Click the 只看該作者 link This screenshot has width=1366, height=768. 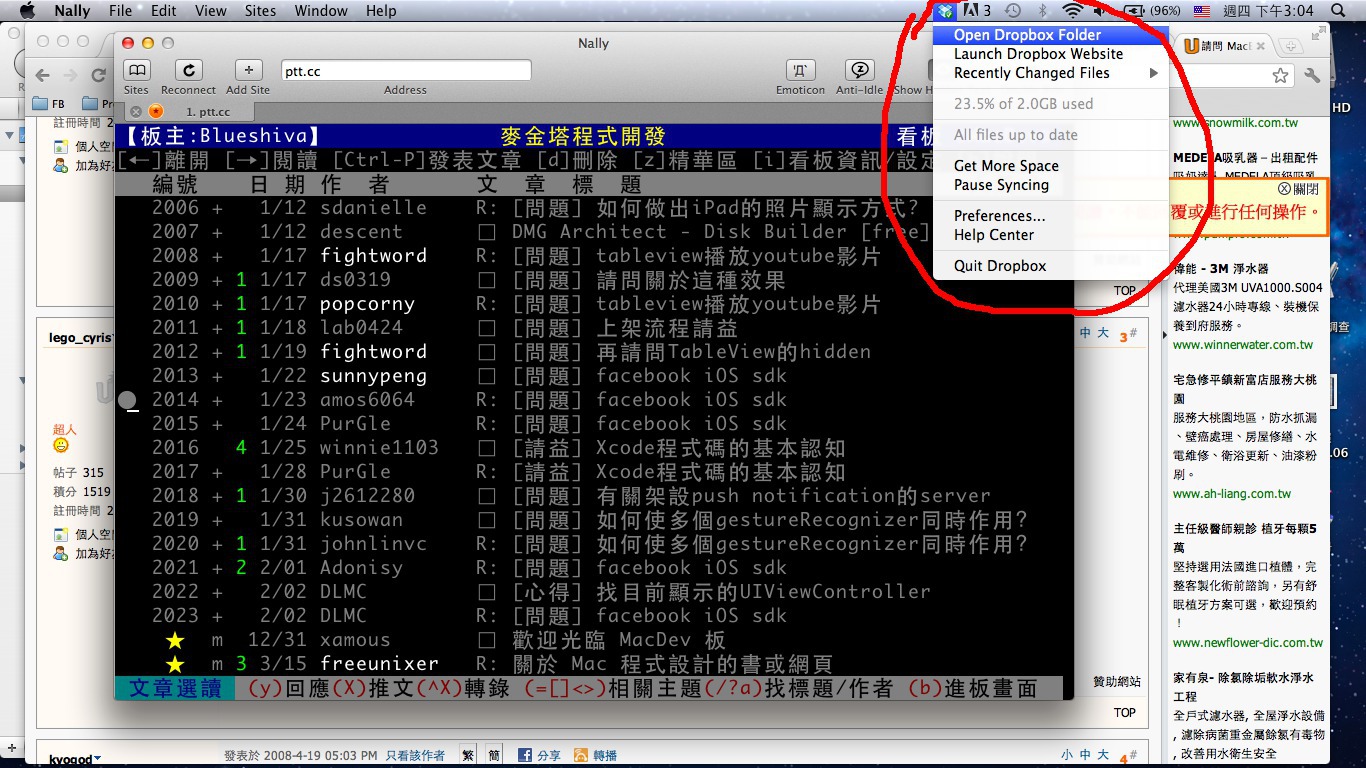415,756
